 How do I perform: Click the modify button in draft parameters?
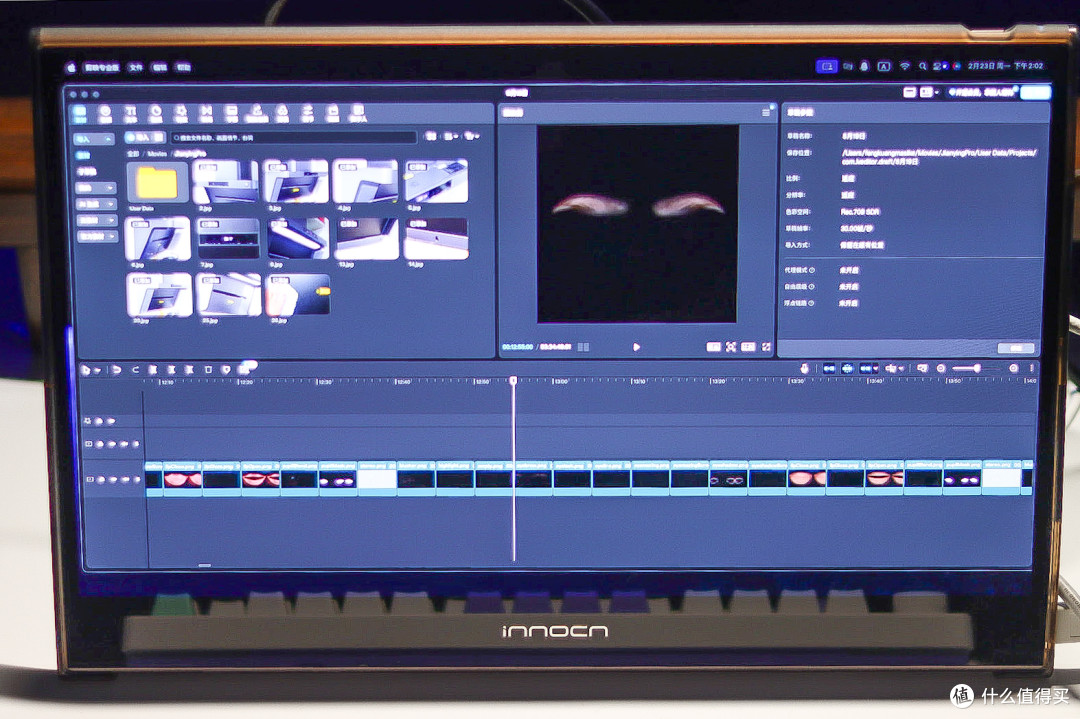click(1016, 348)
